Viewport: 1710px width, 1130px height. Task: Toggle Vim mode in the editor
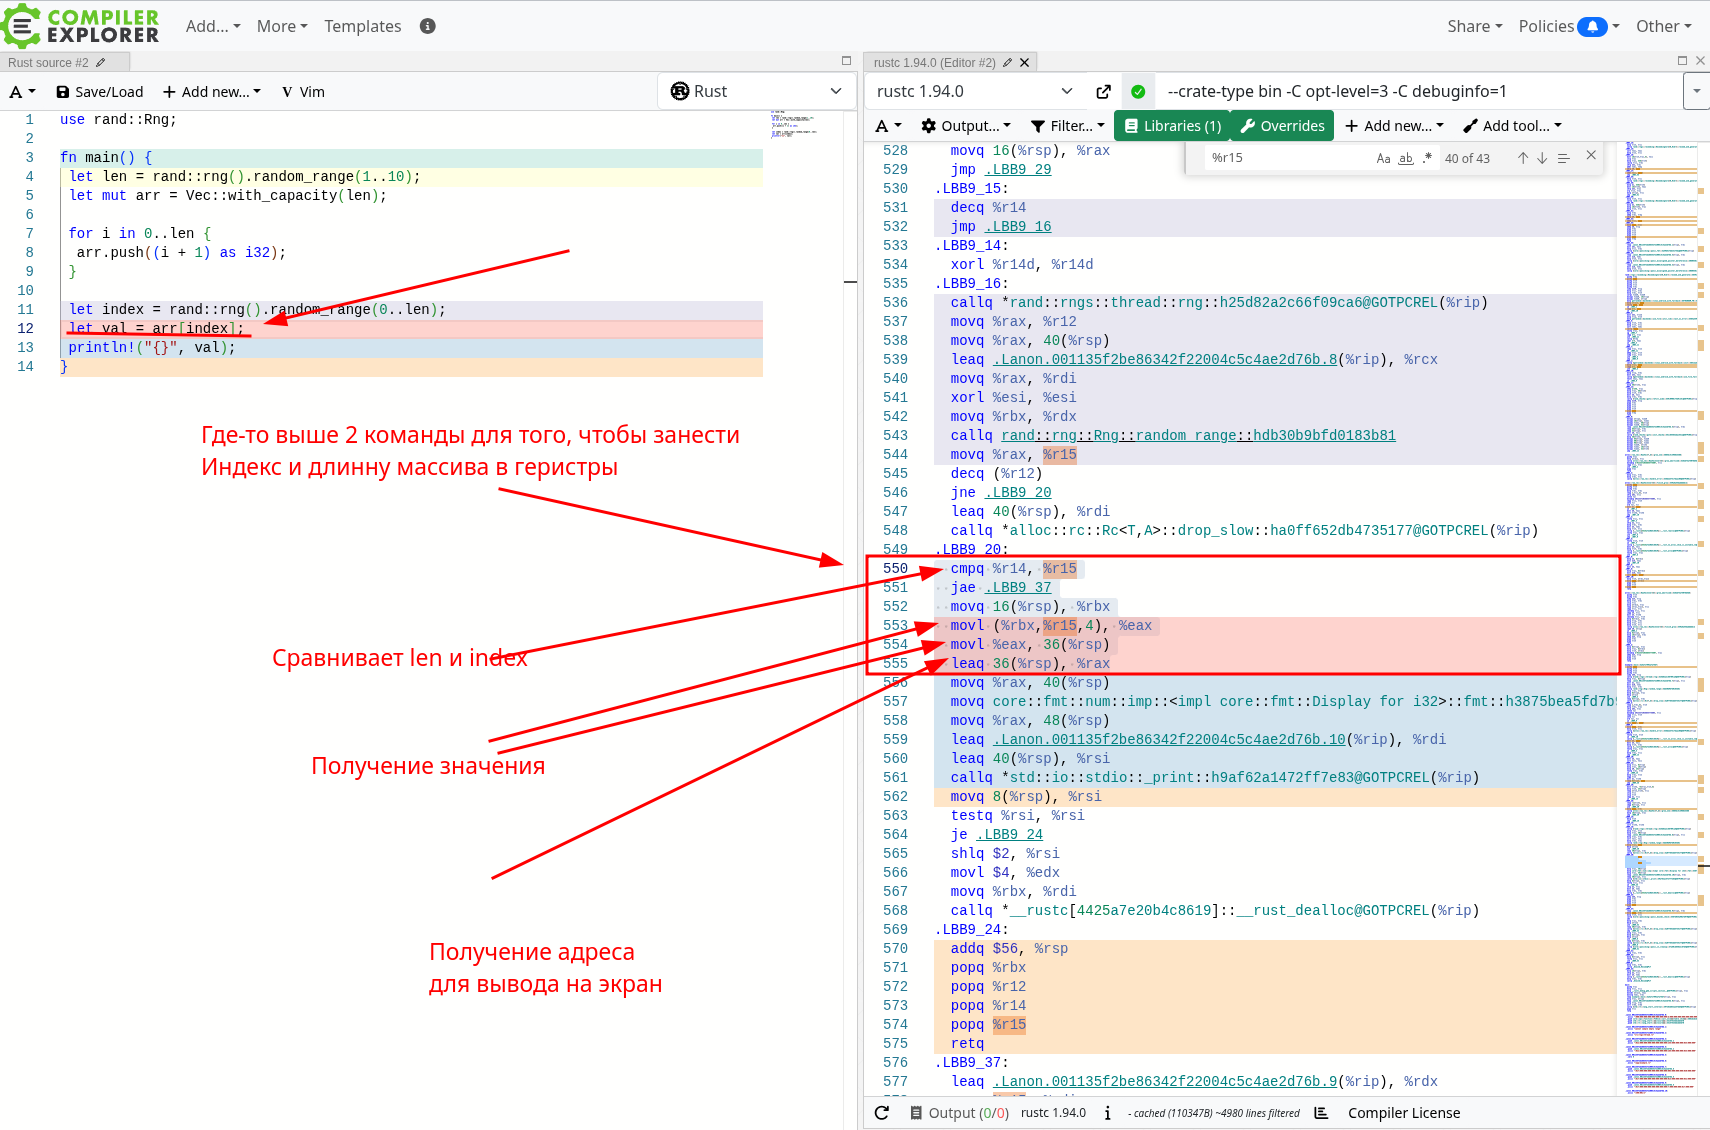[x=303, y=92]
